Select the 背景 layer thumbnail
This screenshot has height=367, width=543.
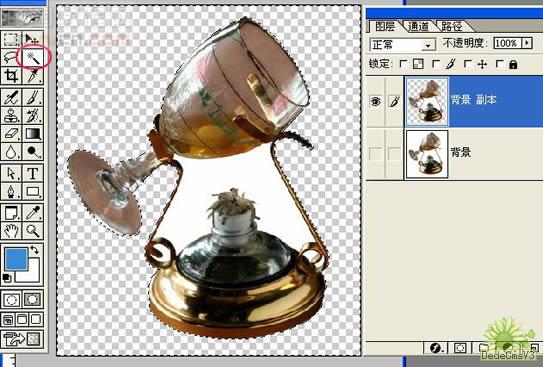[x=427, y=154]
